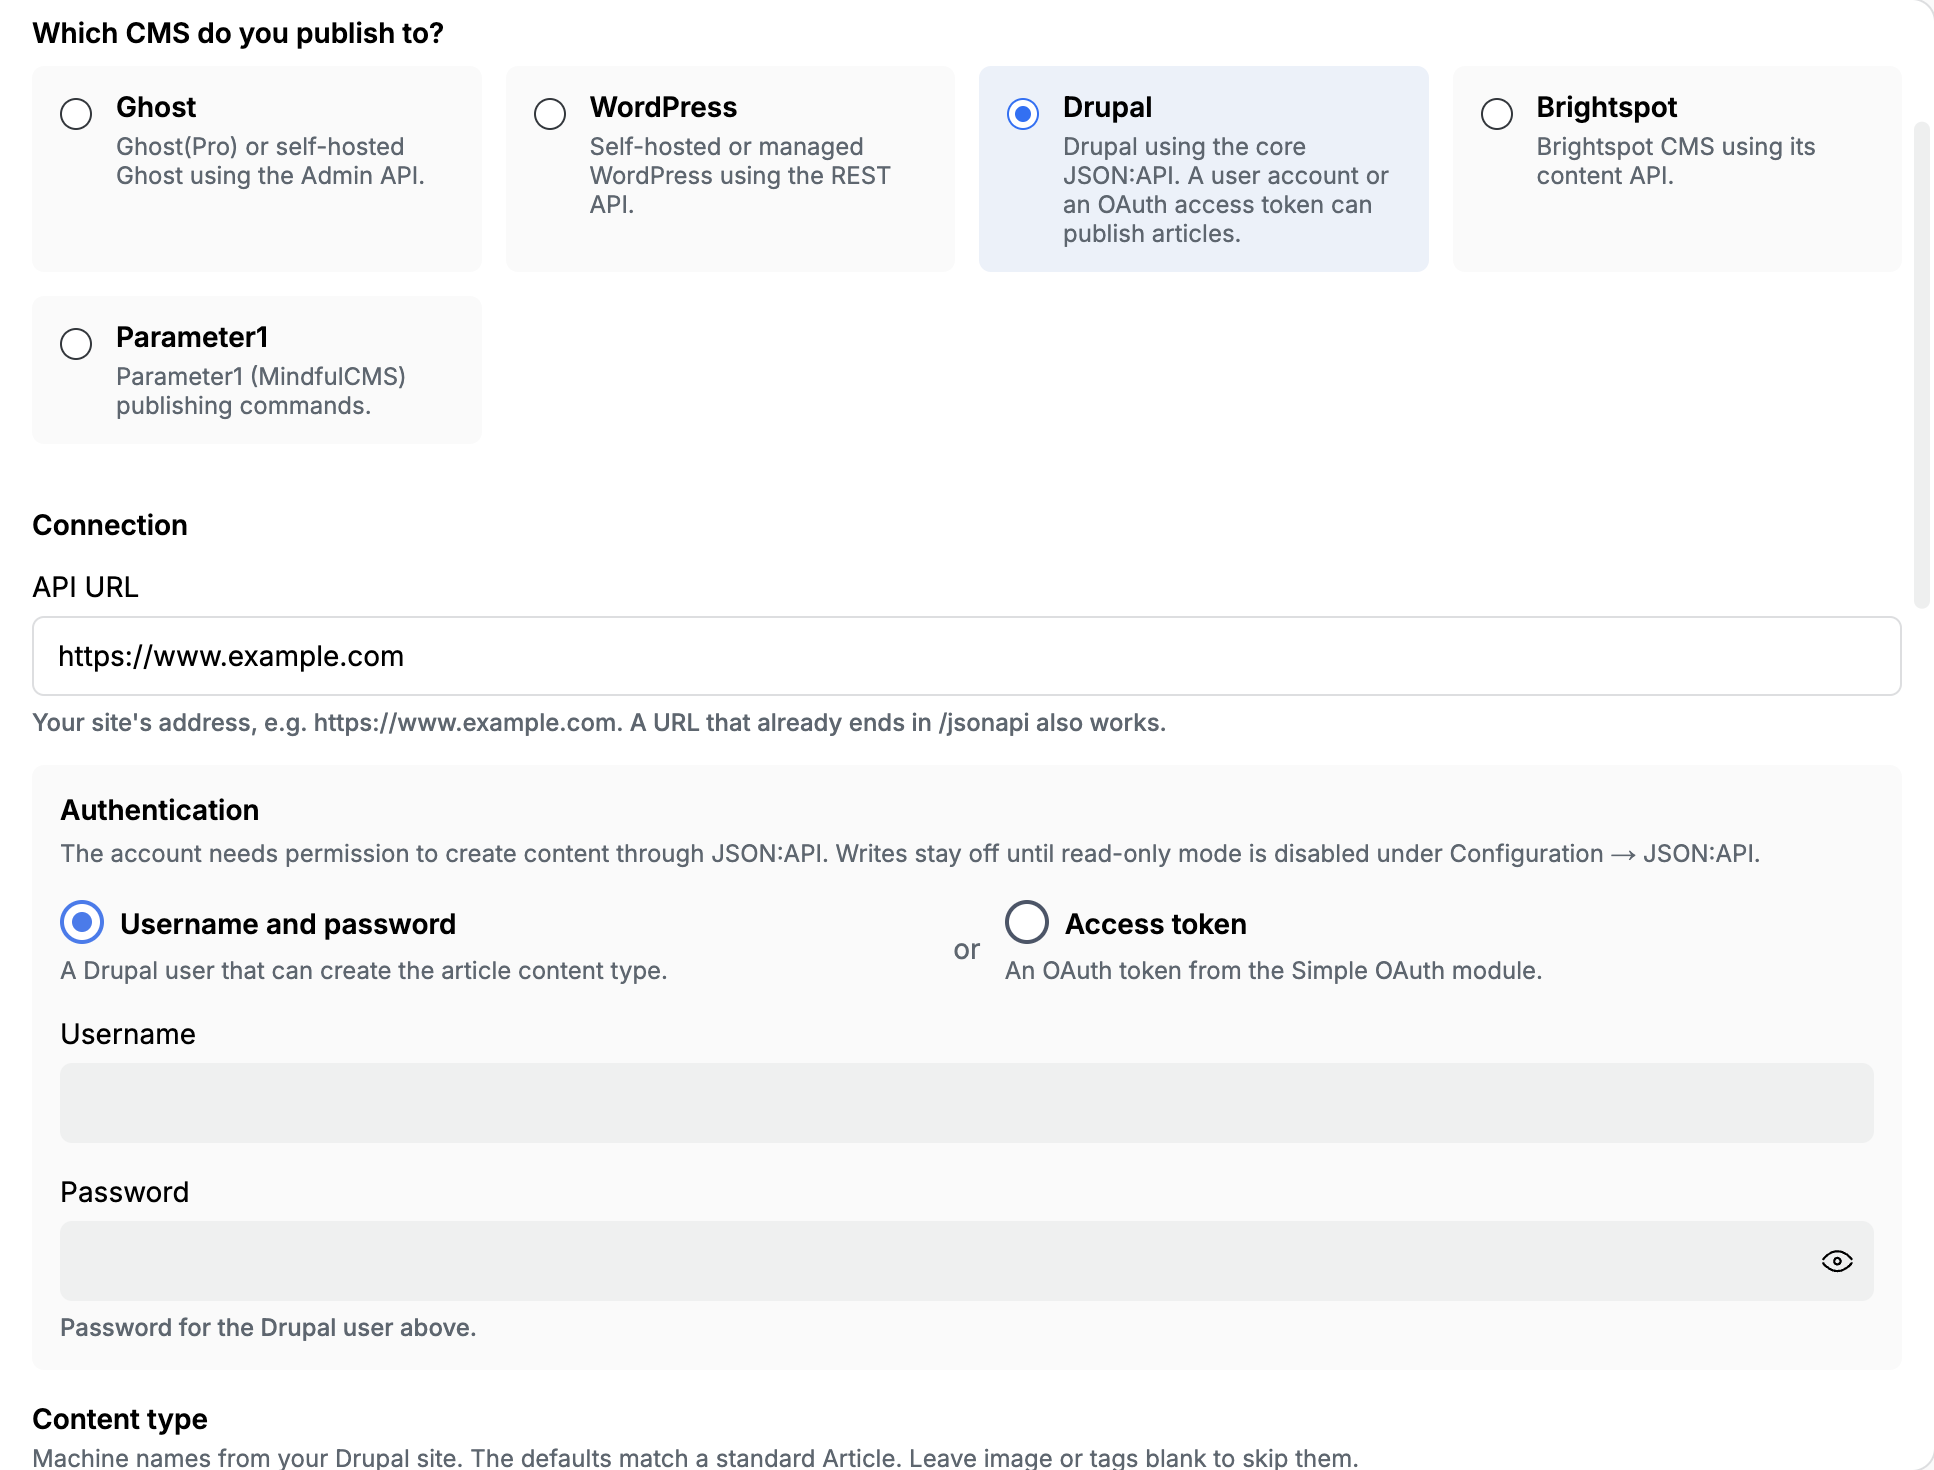Click the 'Machine names from your Drupal site' text
Image resolution: width=1934 pixels, height=1470 pixels.
(695, 1457)
